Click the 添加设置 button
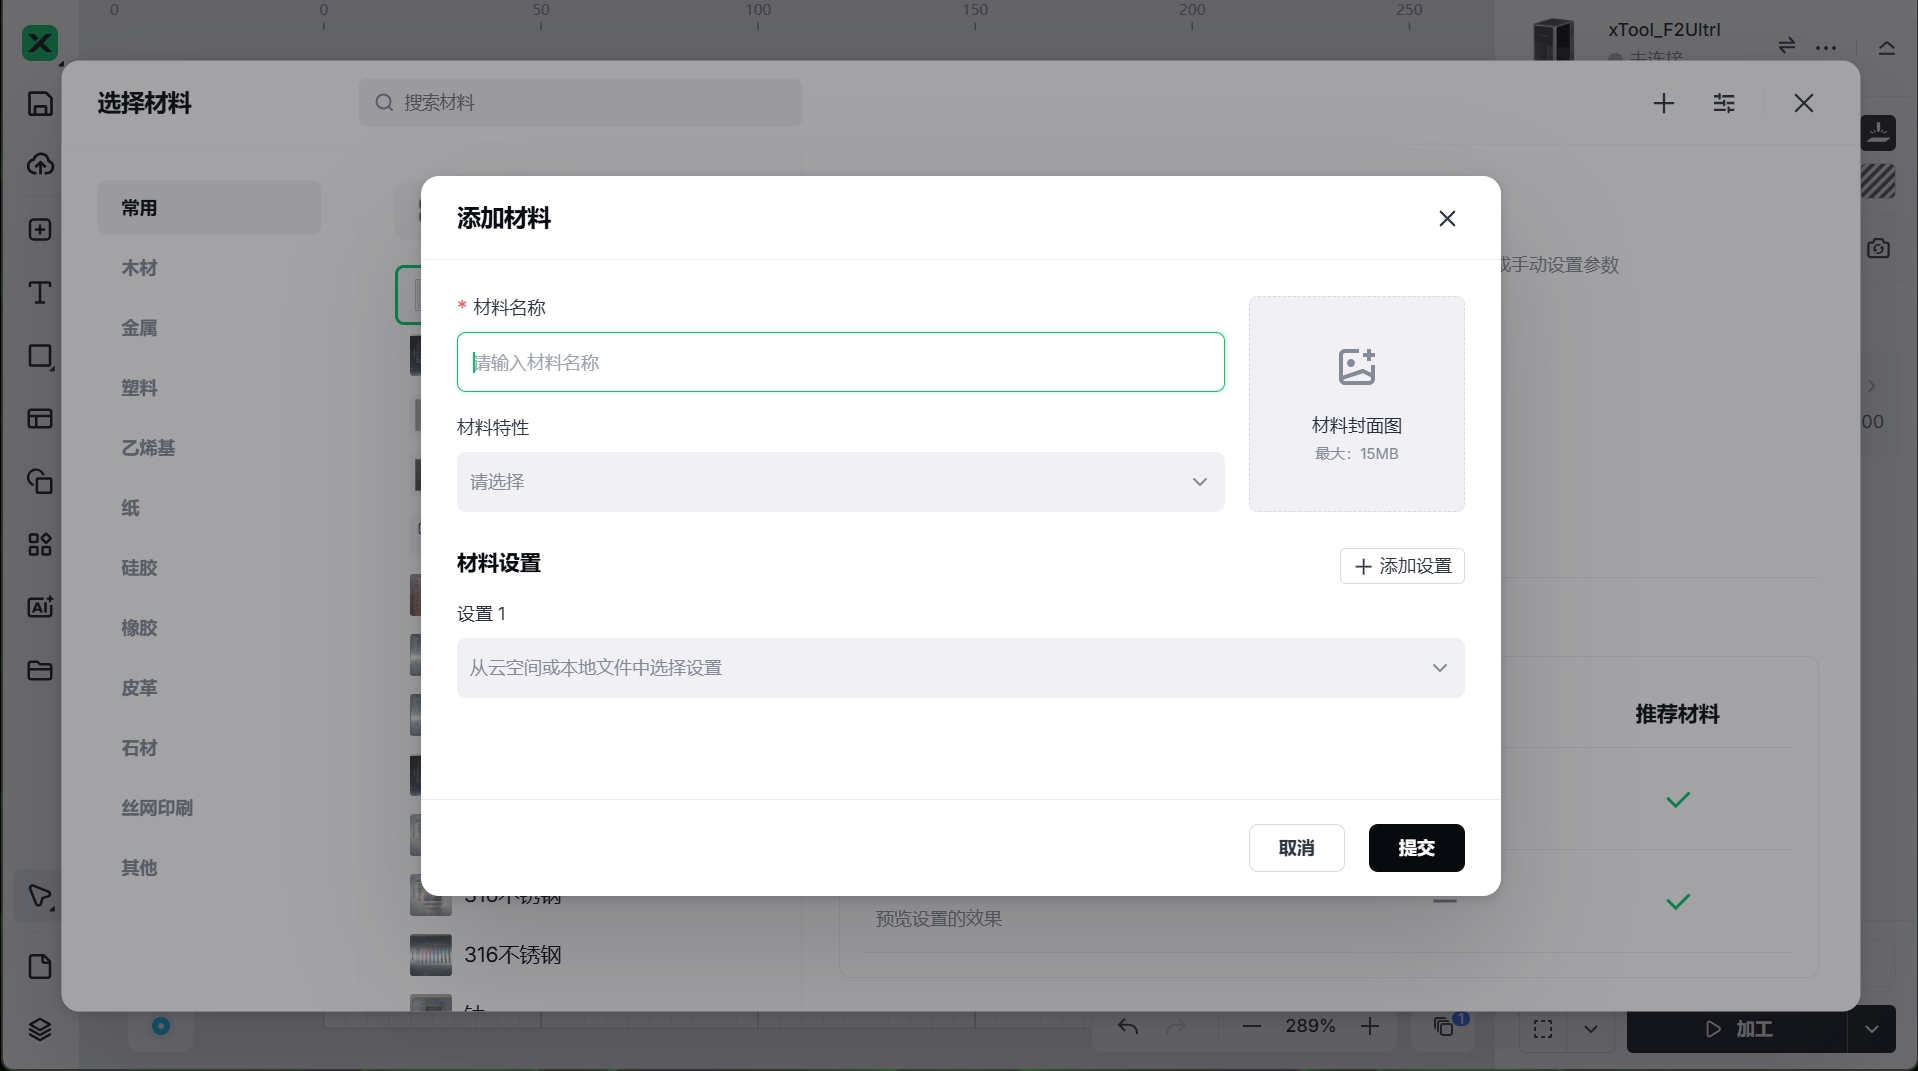The height and width of the screenshot is (1071, 1918). point(1402,566)
